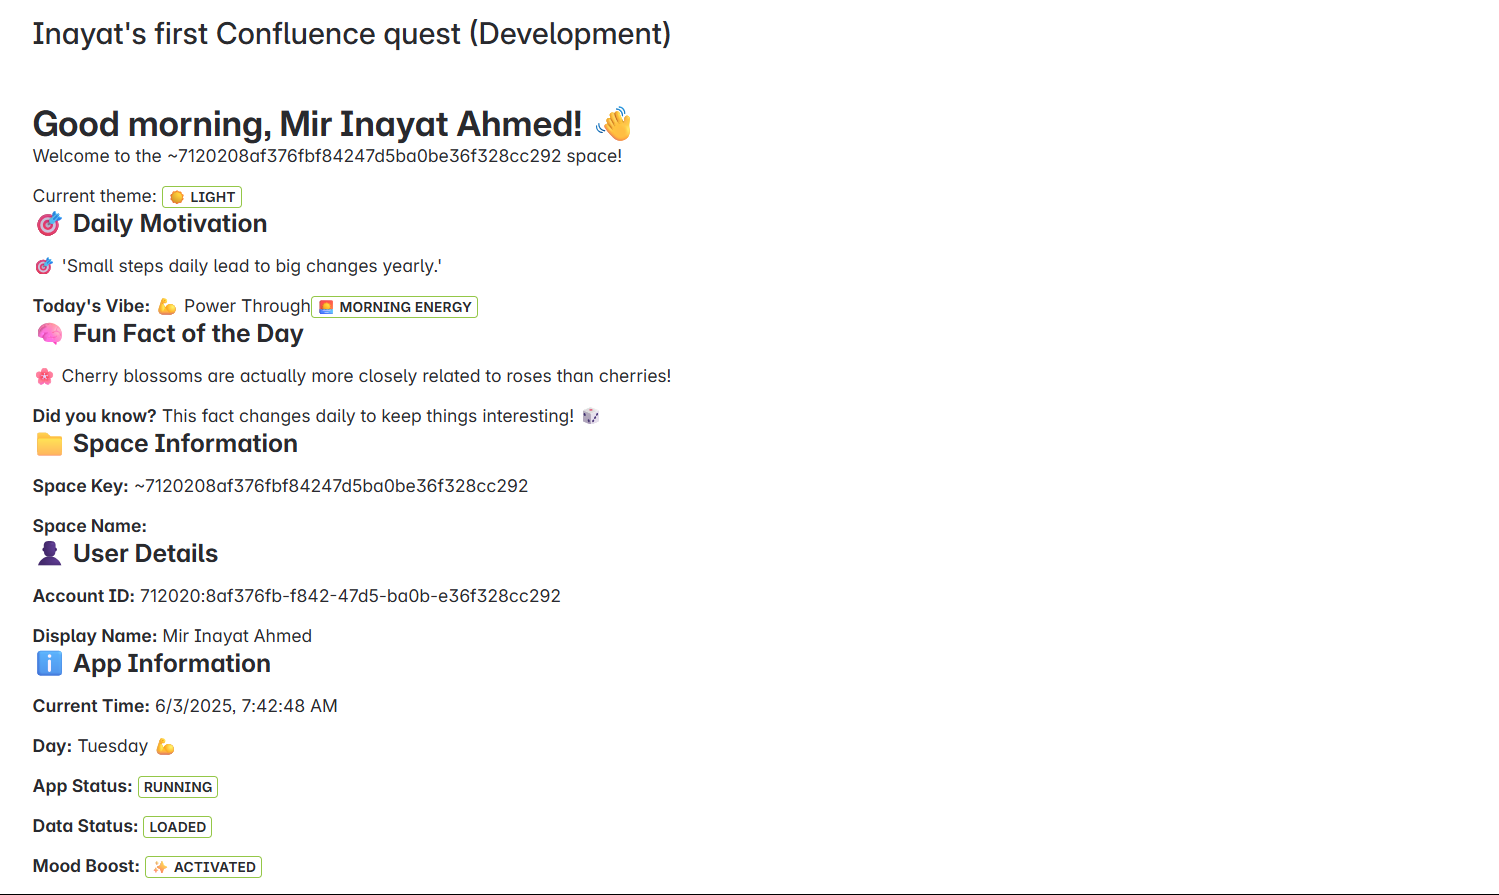Image resolution: width=1499 pixels, height=895 pixels.
Task: Click the small target icon before the quote
Action: [44, 266]
